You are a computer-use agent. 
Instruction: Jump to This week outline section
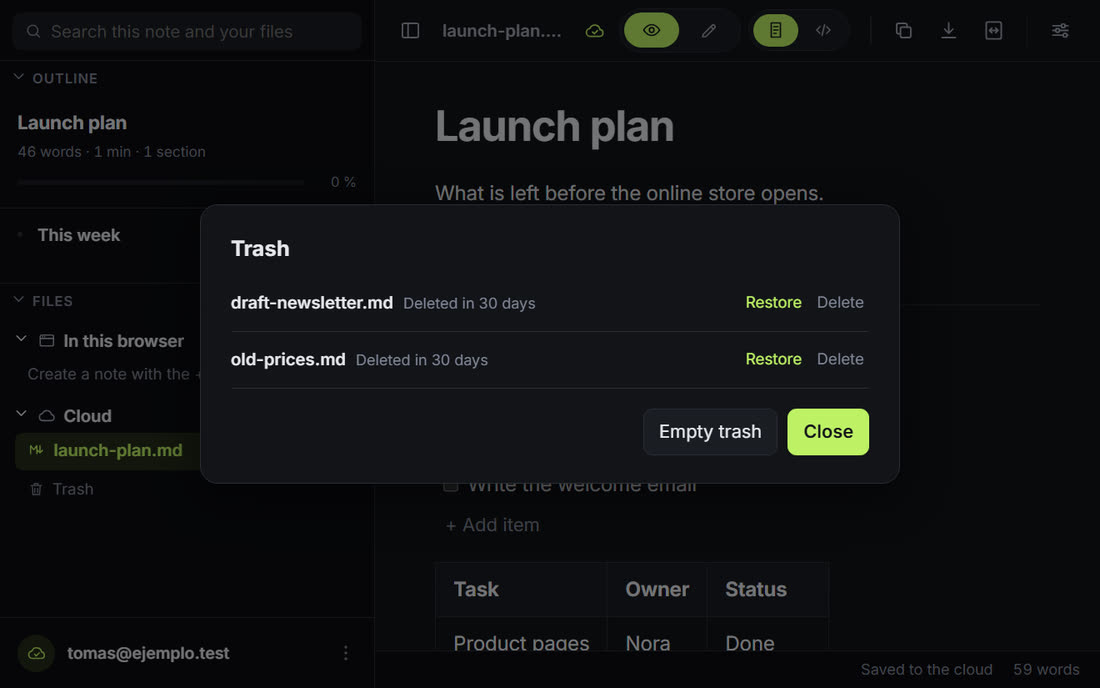79,235
